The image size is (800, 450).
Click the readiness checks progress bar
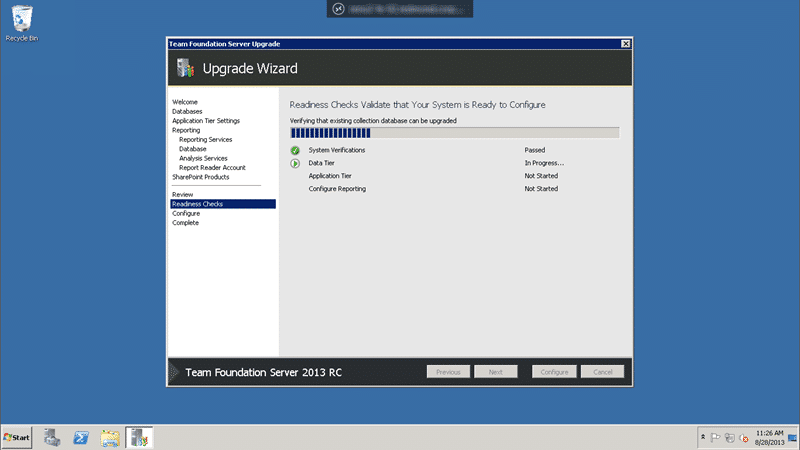tap(454, 133)
